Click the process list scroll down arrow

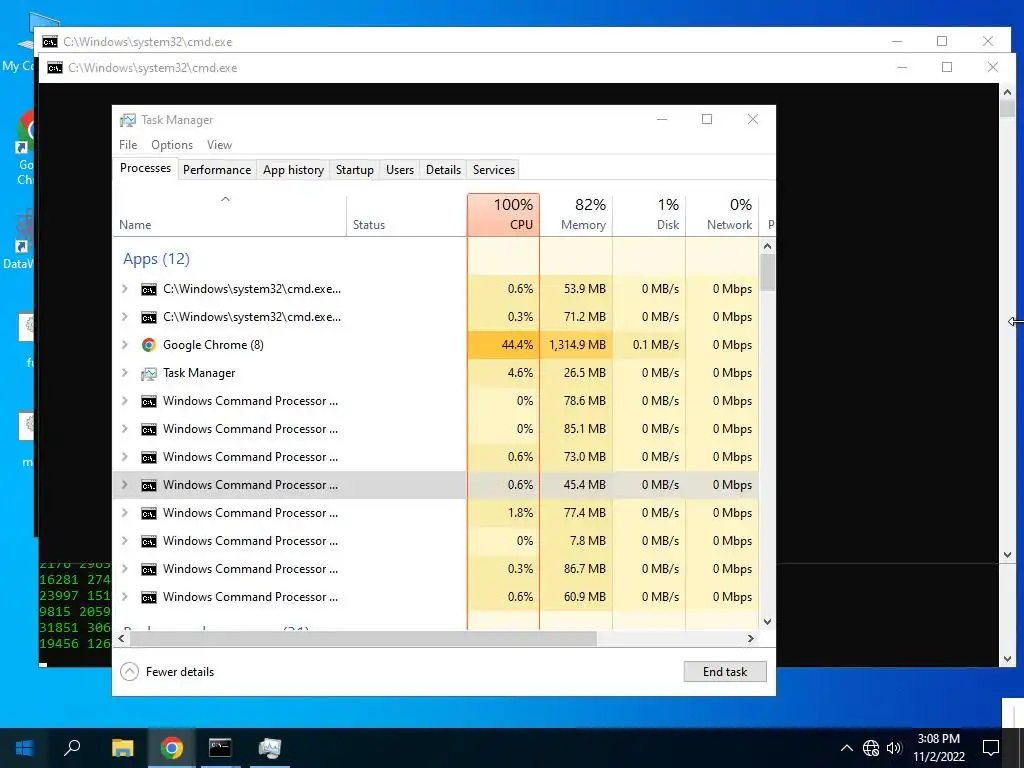click(767, 622)
